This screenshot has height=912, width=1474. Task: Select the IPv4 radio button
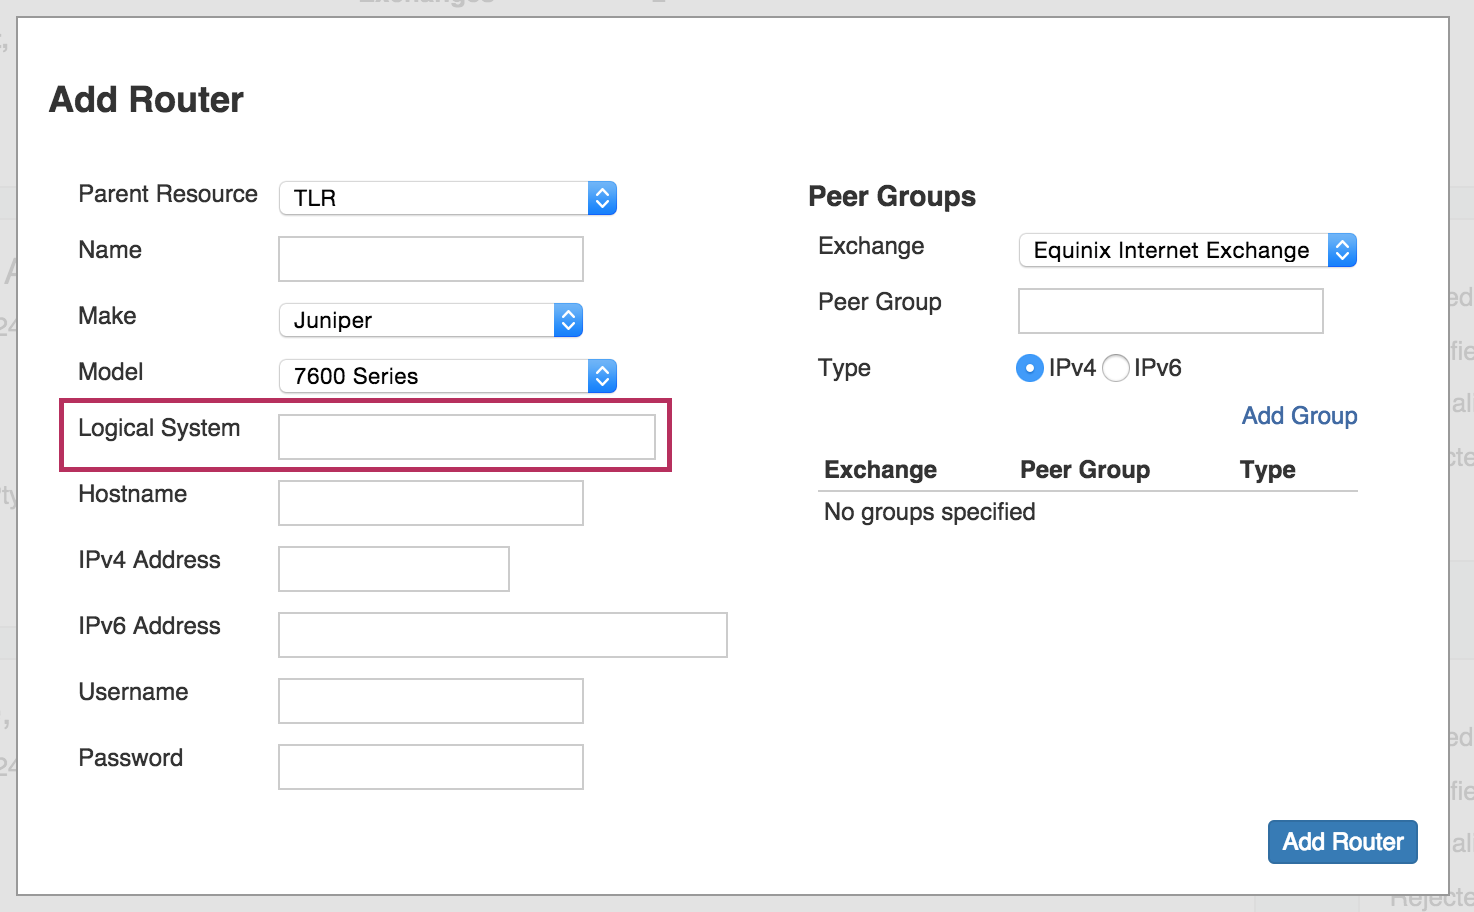click(x=1029, y=369)
